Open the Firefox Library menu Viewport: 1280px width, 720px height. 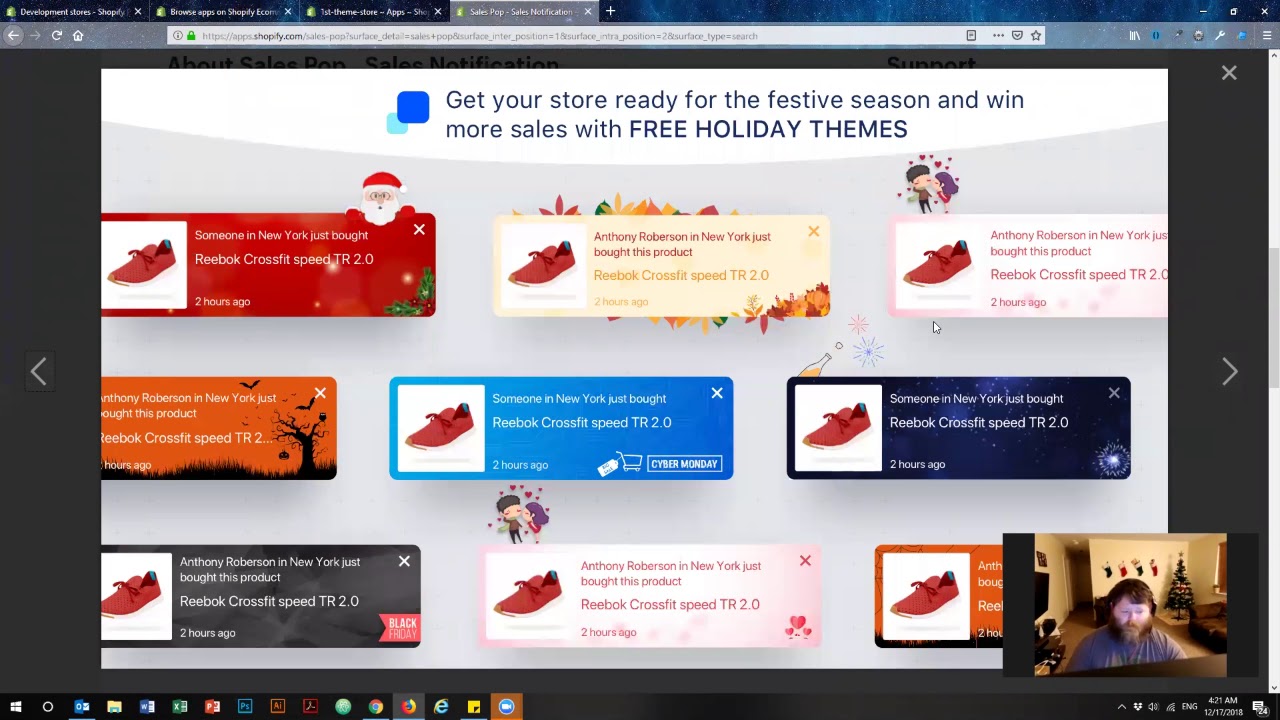pyautogui.click(x=1134, y=36)
